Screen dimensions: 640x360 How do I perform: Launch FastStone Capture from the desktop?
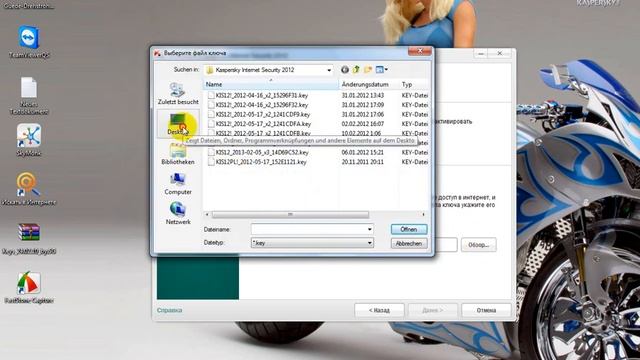tap(29, 288)
